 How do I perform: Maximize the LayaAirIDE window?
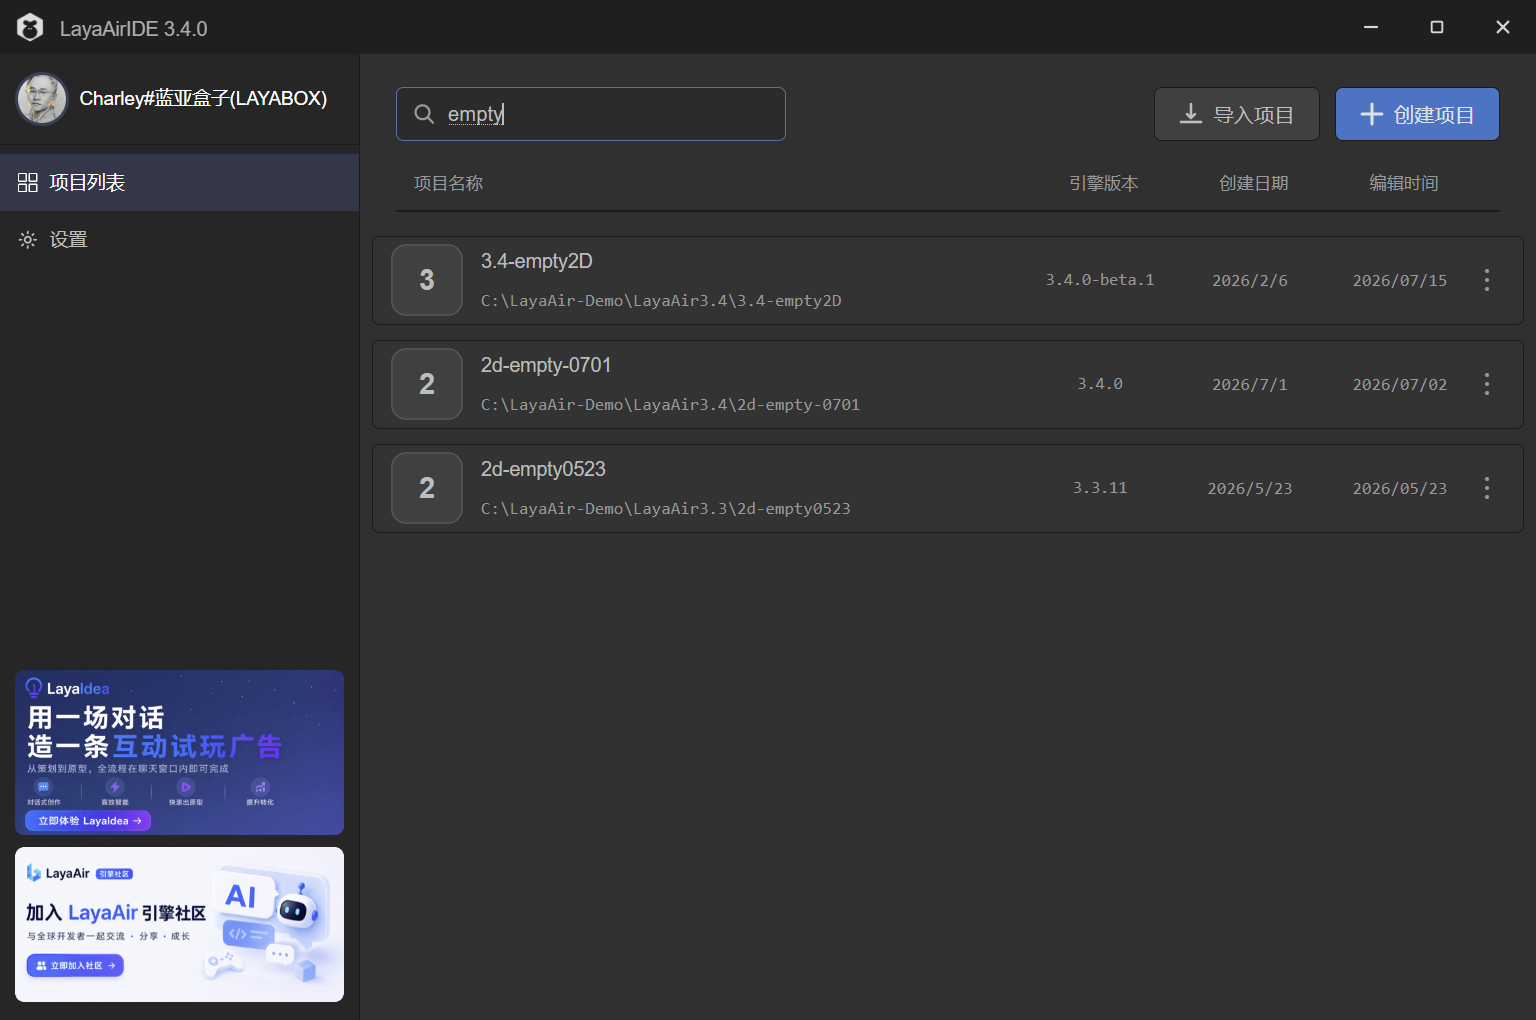point(1437,27)
